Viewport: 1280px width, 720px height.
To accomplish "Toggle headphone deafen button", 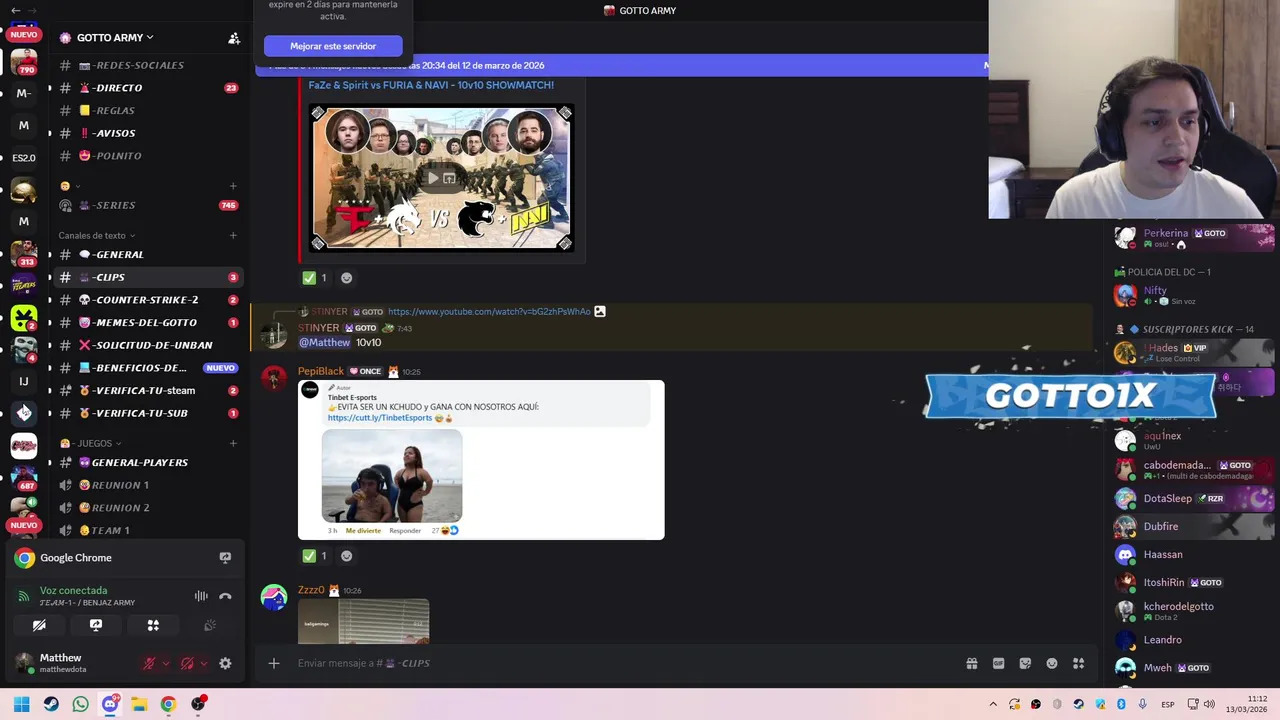I will pyautogui.click(x=187, y=663).
